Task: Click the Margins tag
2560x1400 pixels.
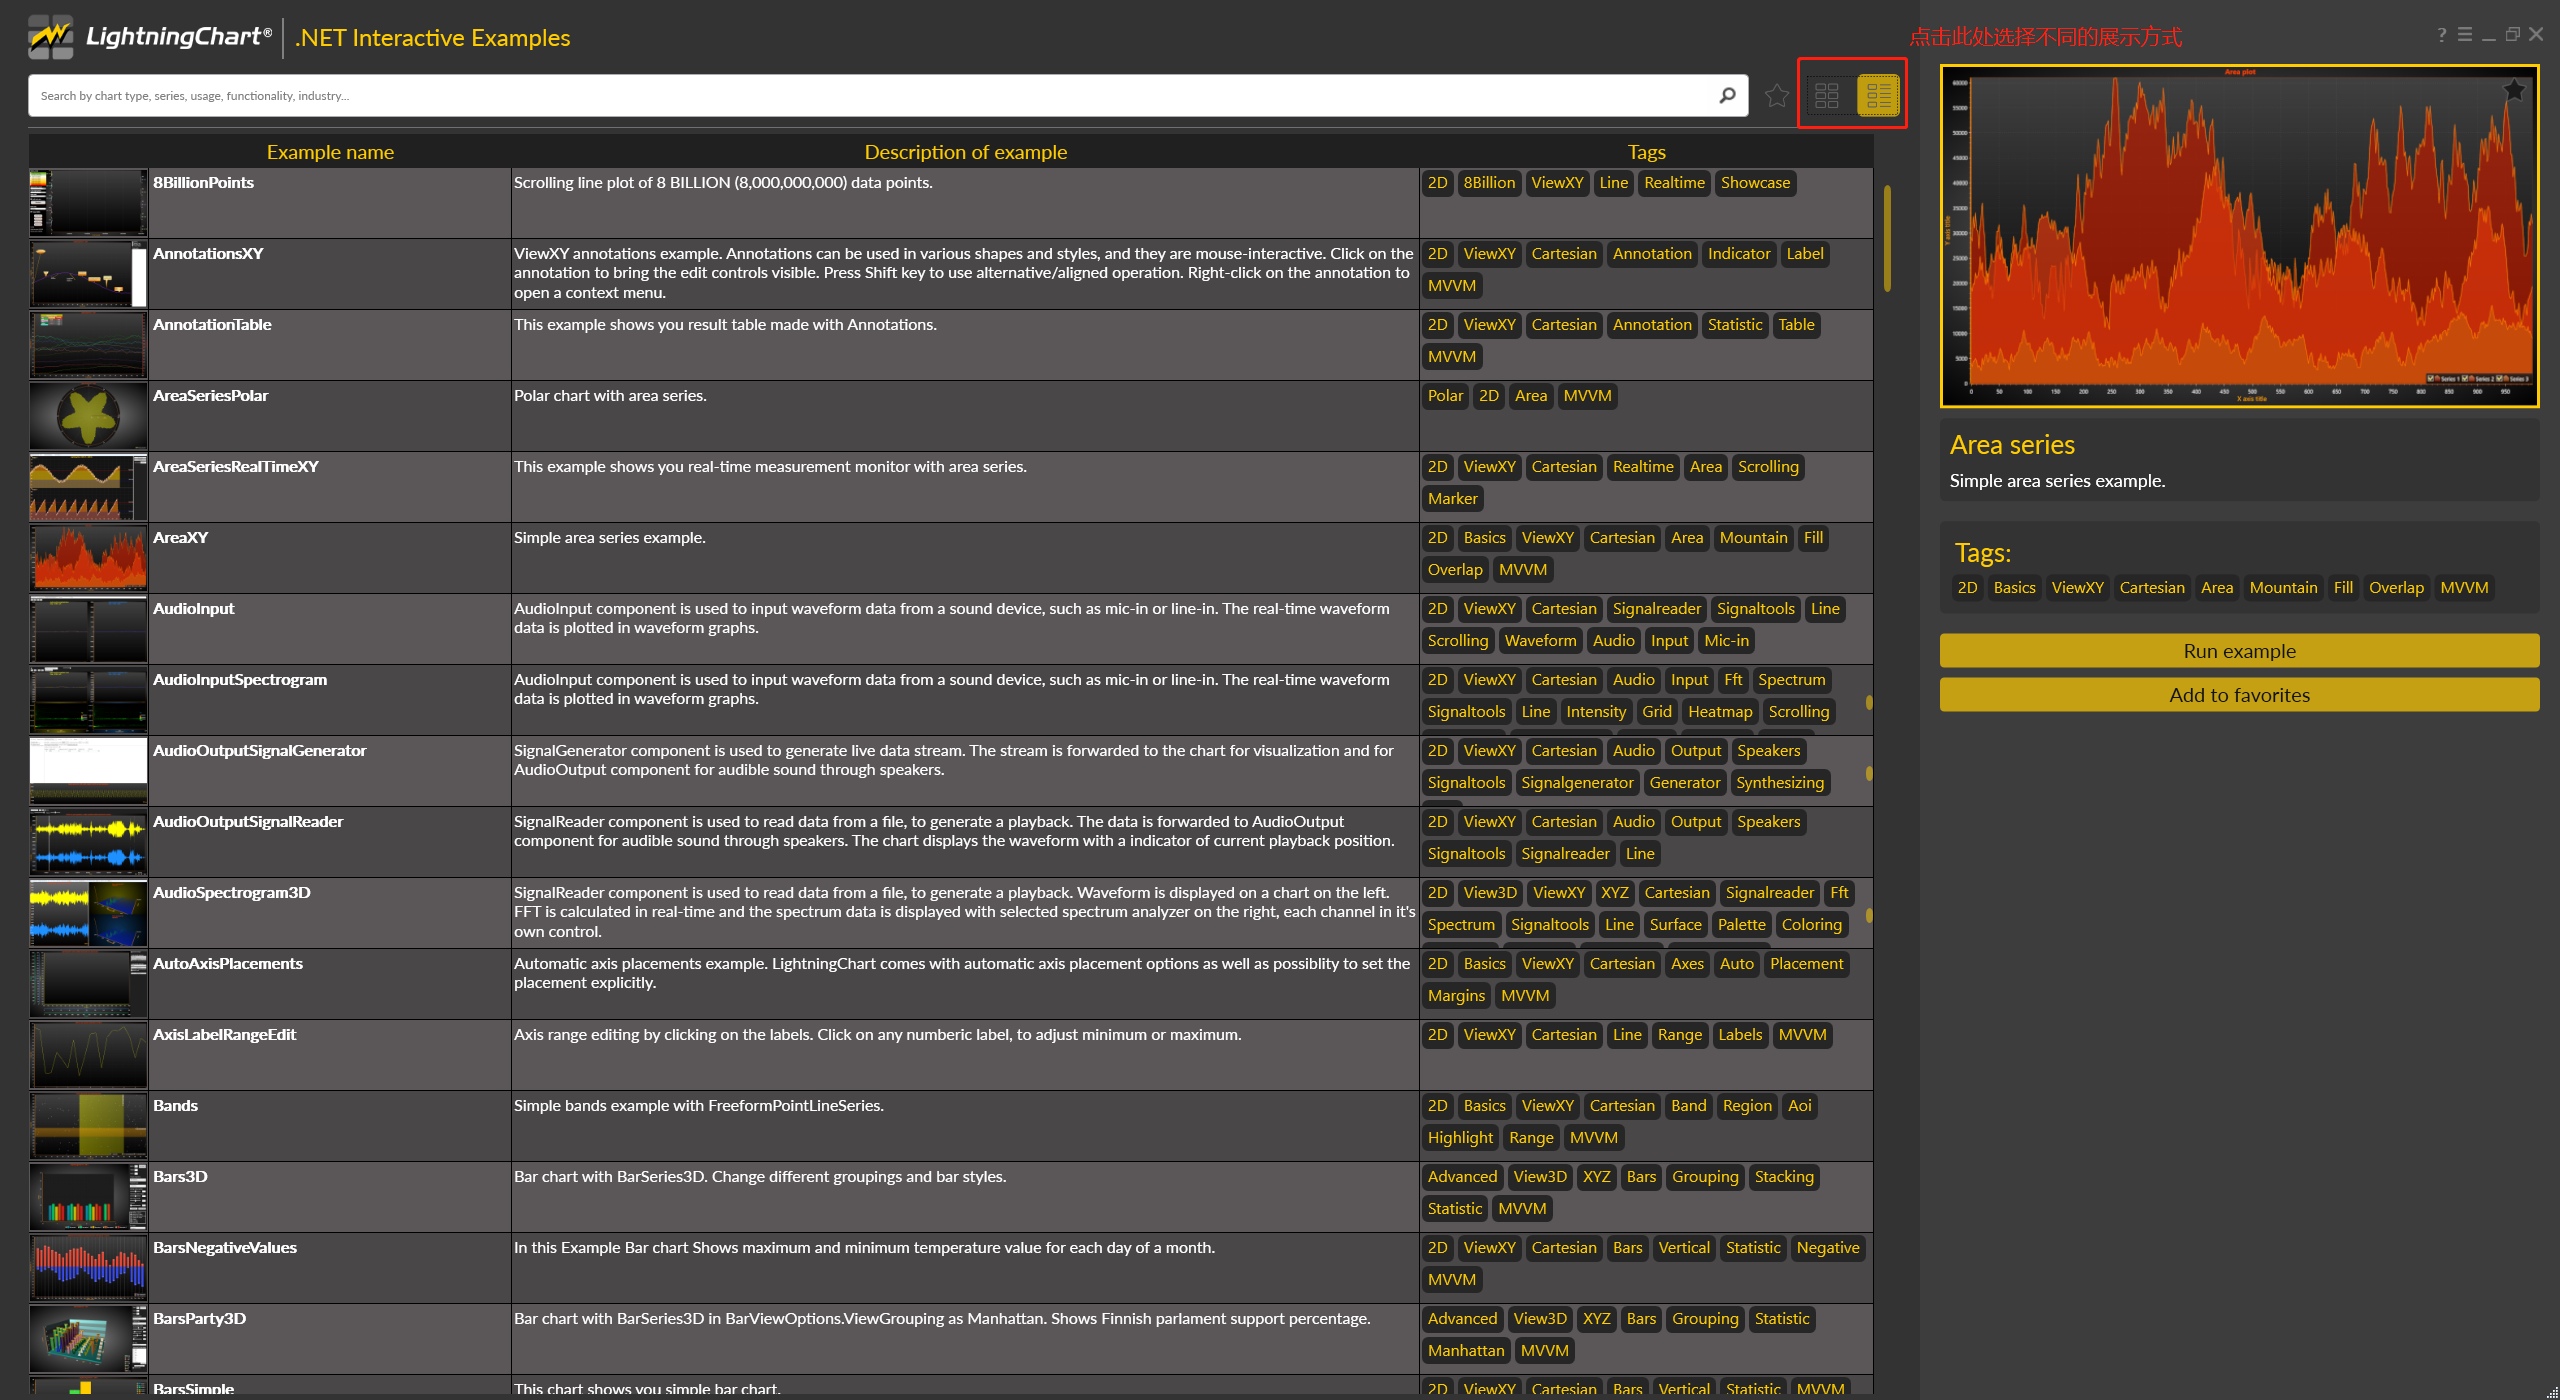Action: 1456,996
